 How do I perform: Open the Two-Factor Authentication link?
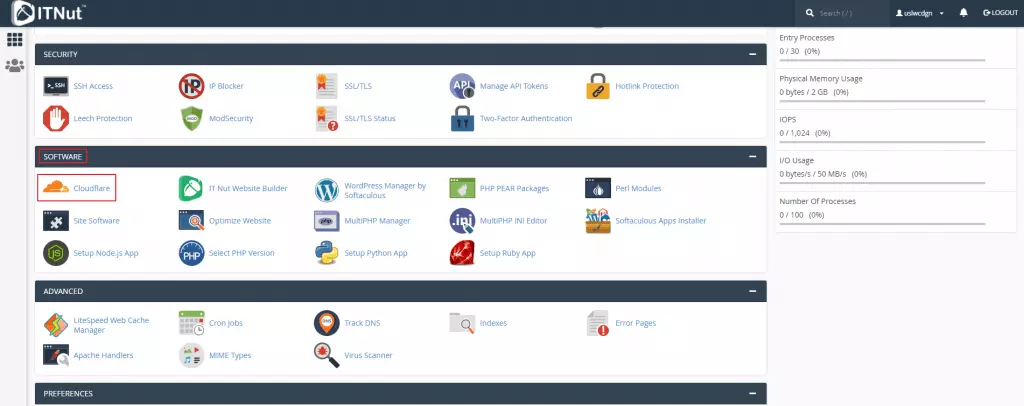pos(526,119)
